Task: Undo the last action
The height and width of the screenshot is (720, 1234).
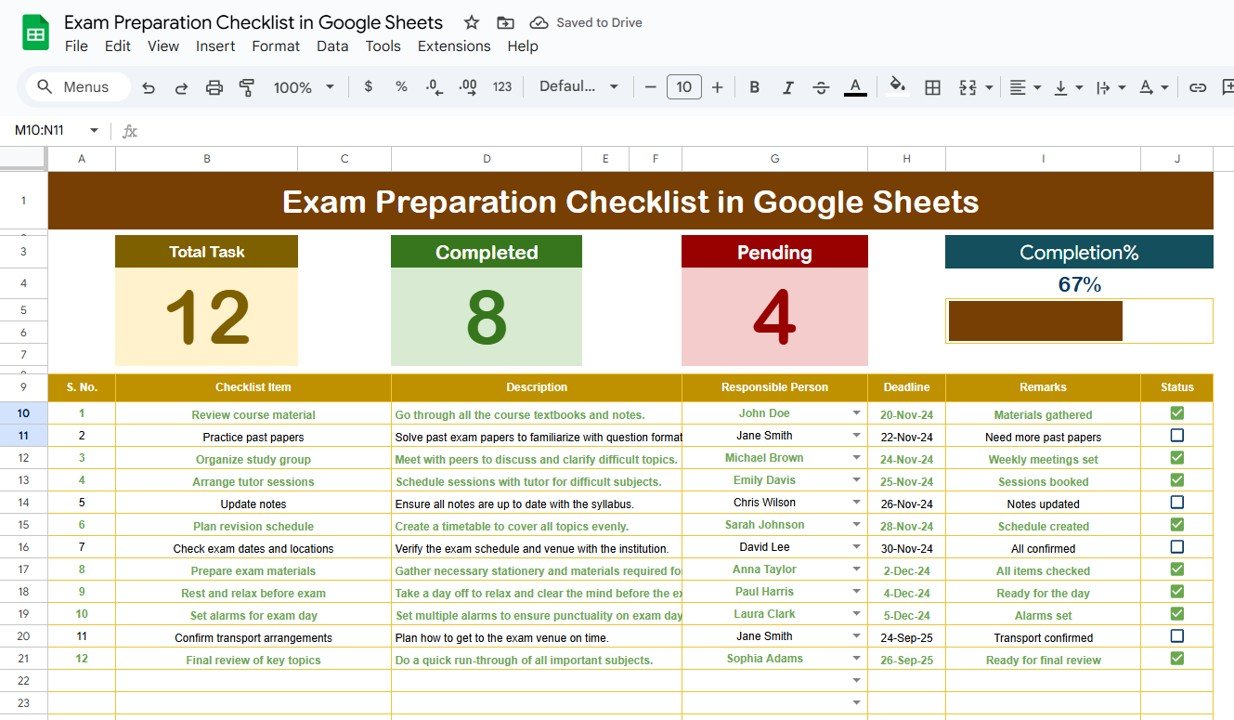Action: coord(148,88)
